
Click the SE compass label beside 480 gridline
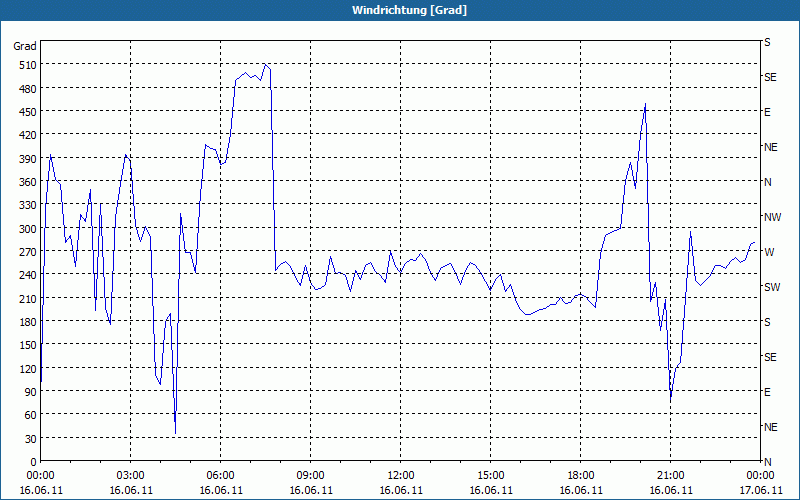[x=770, y=77]
